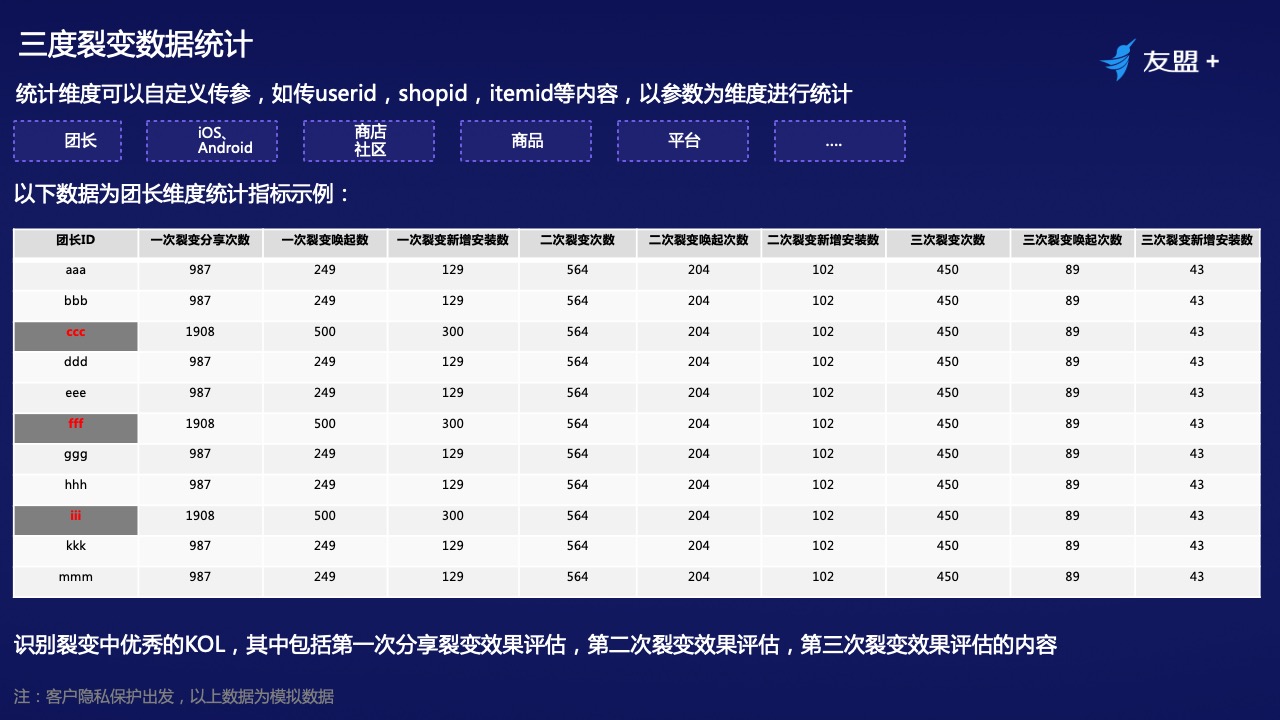The height and width of the screenshot is (720, 1280).
Task: Select the iOS、Android dimension button
Action: tap(212, 141)
